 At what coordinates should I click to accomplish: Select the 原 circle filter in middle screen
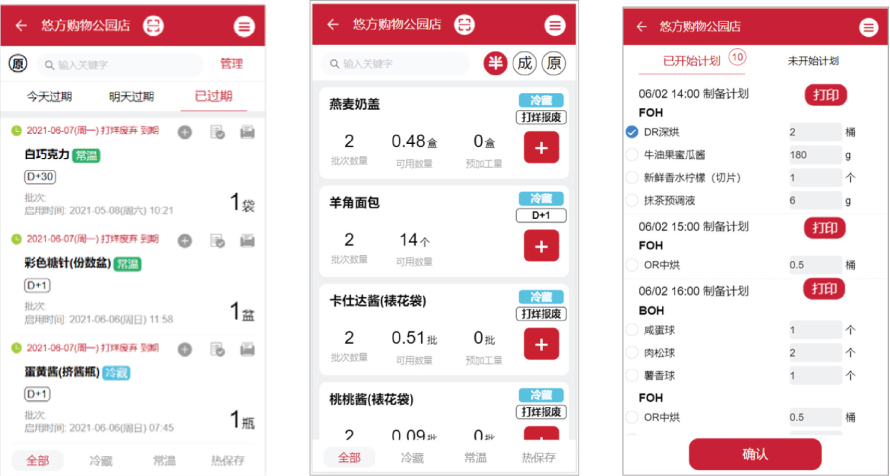pos(554,63)
